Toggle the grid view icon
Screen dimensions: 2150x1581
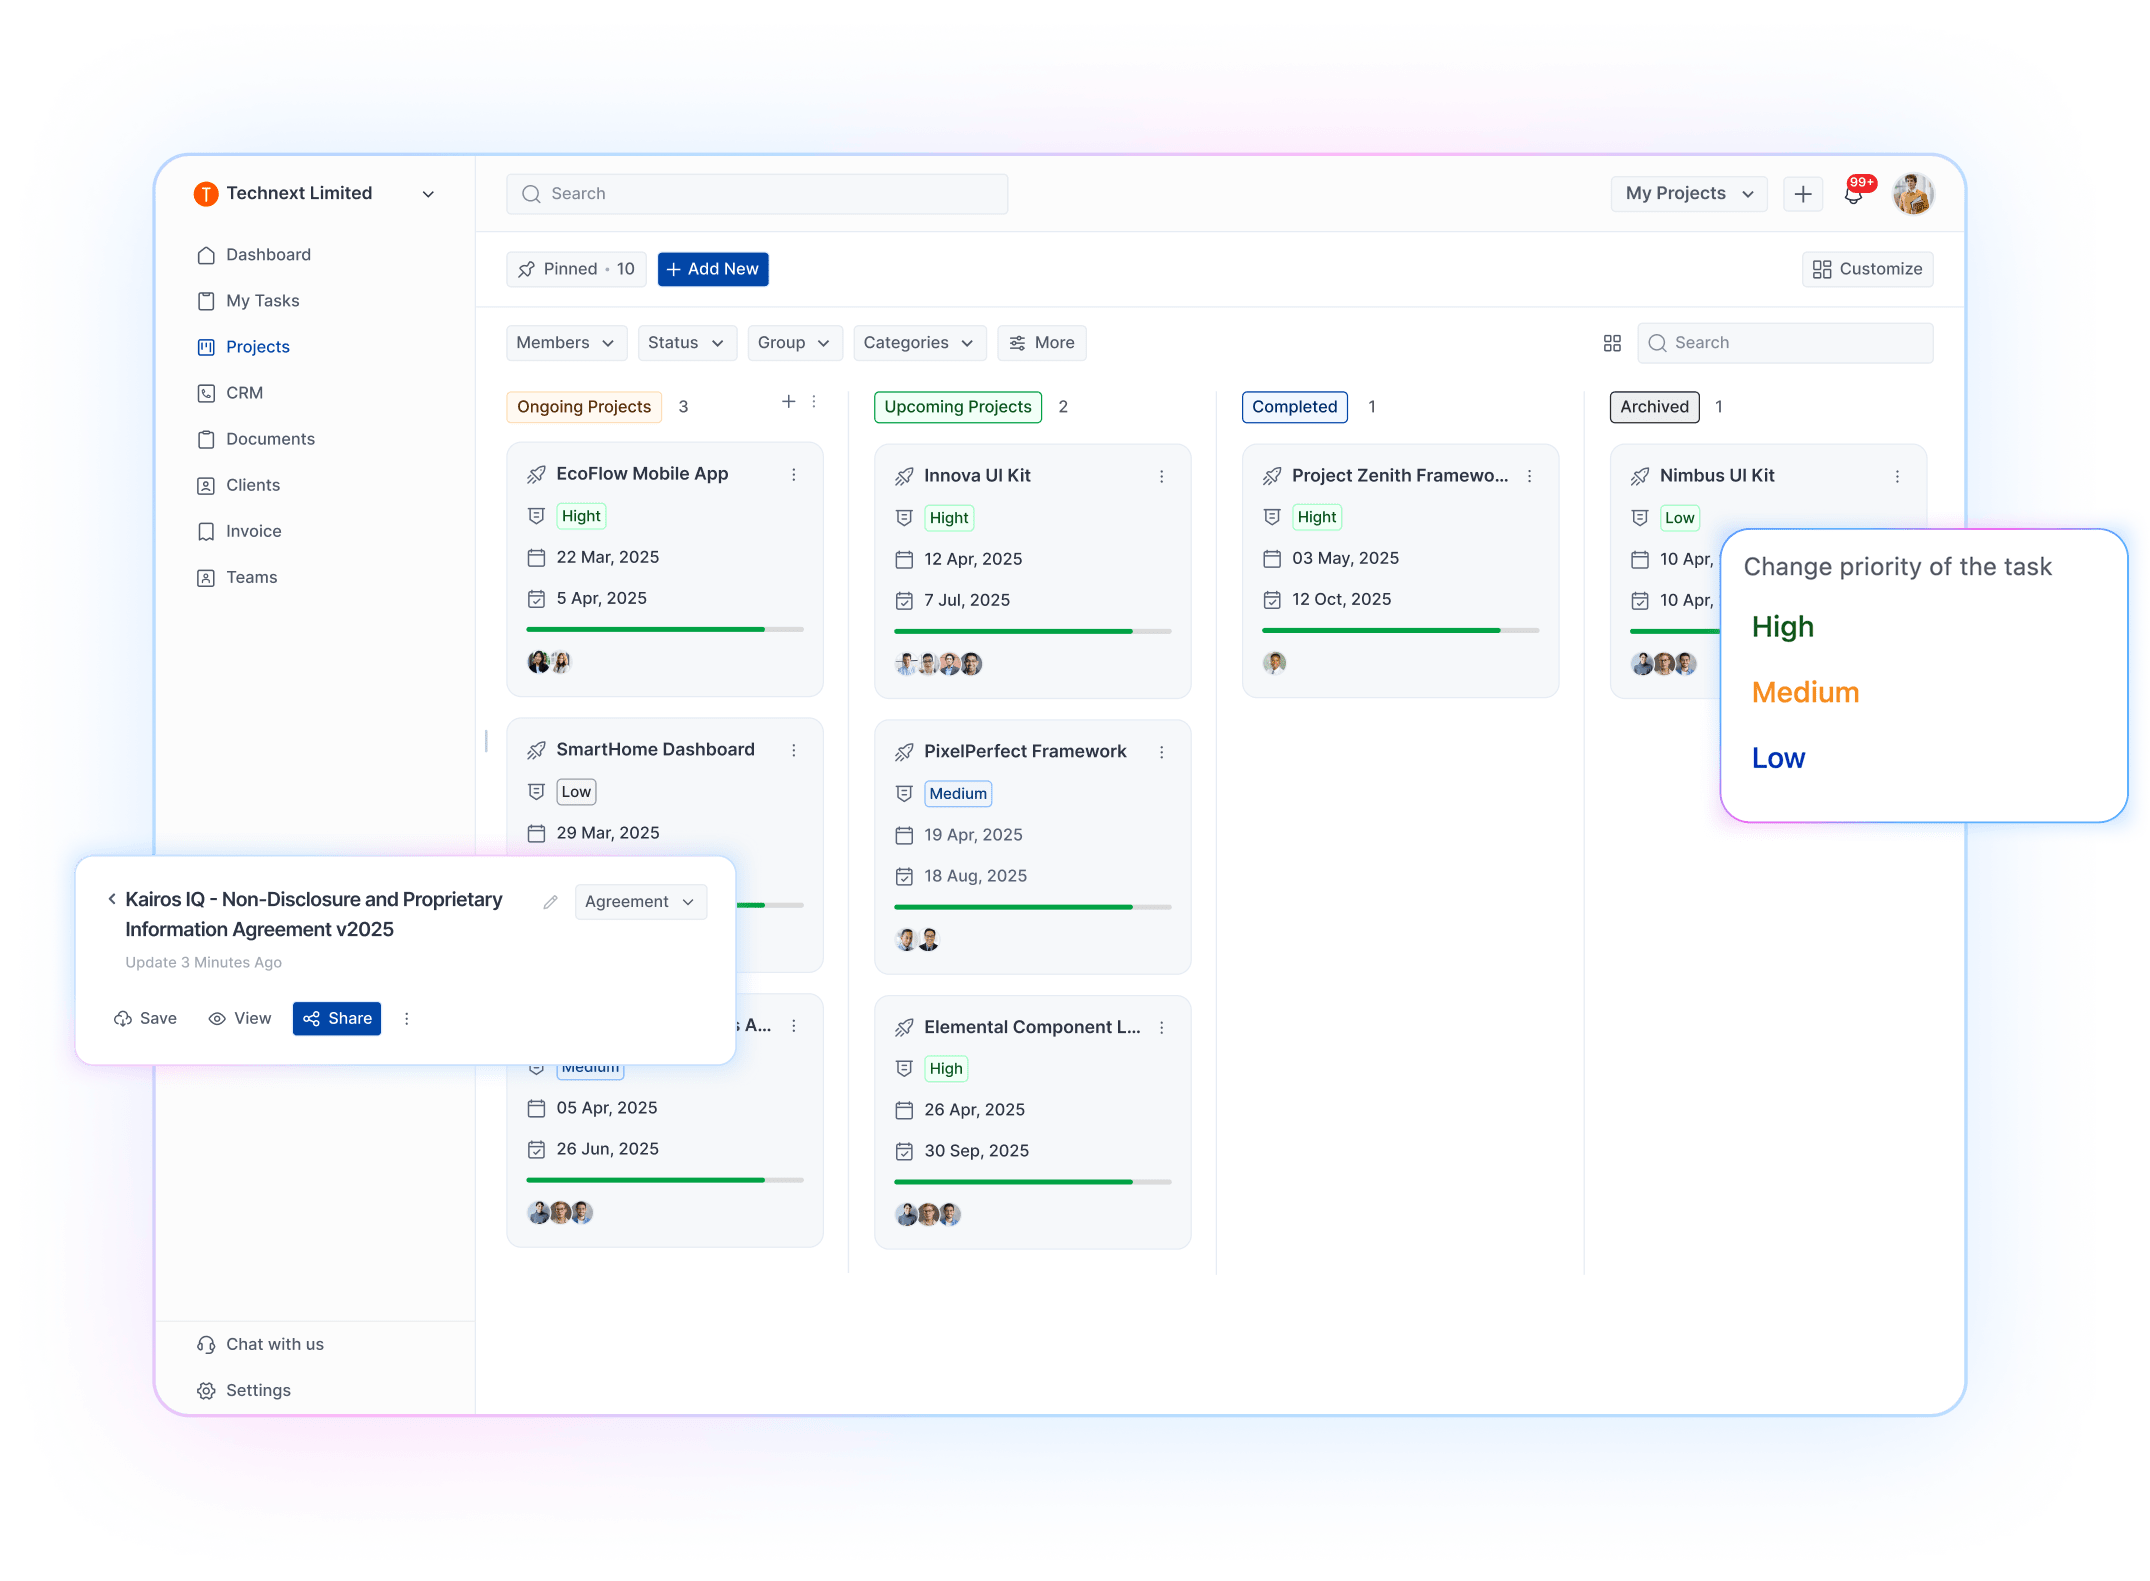pyautogui.click(x=1612, y=343)
